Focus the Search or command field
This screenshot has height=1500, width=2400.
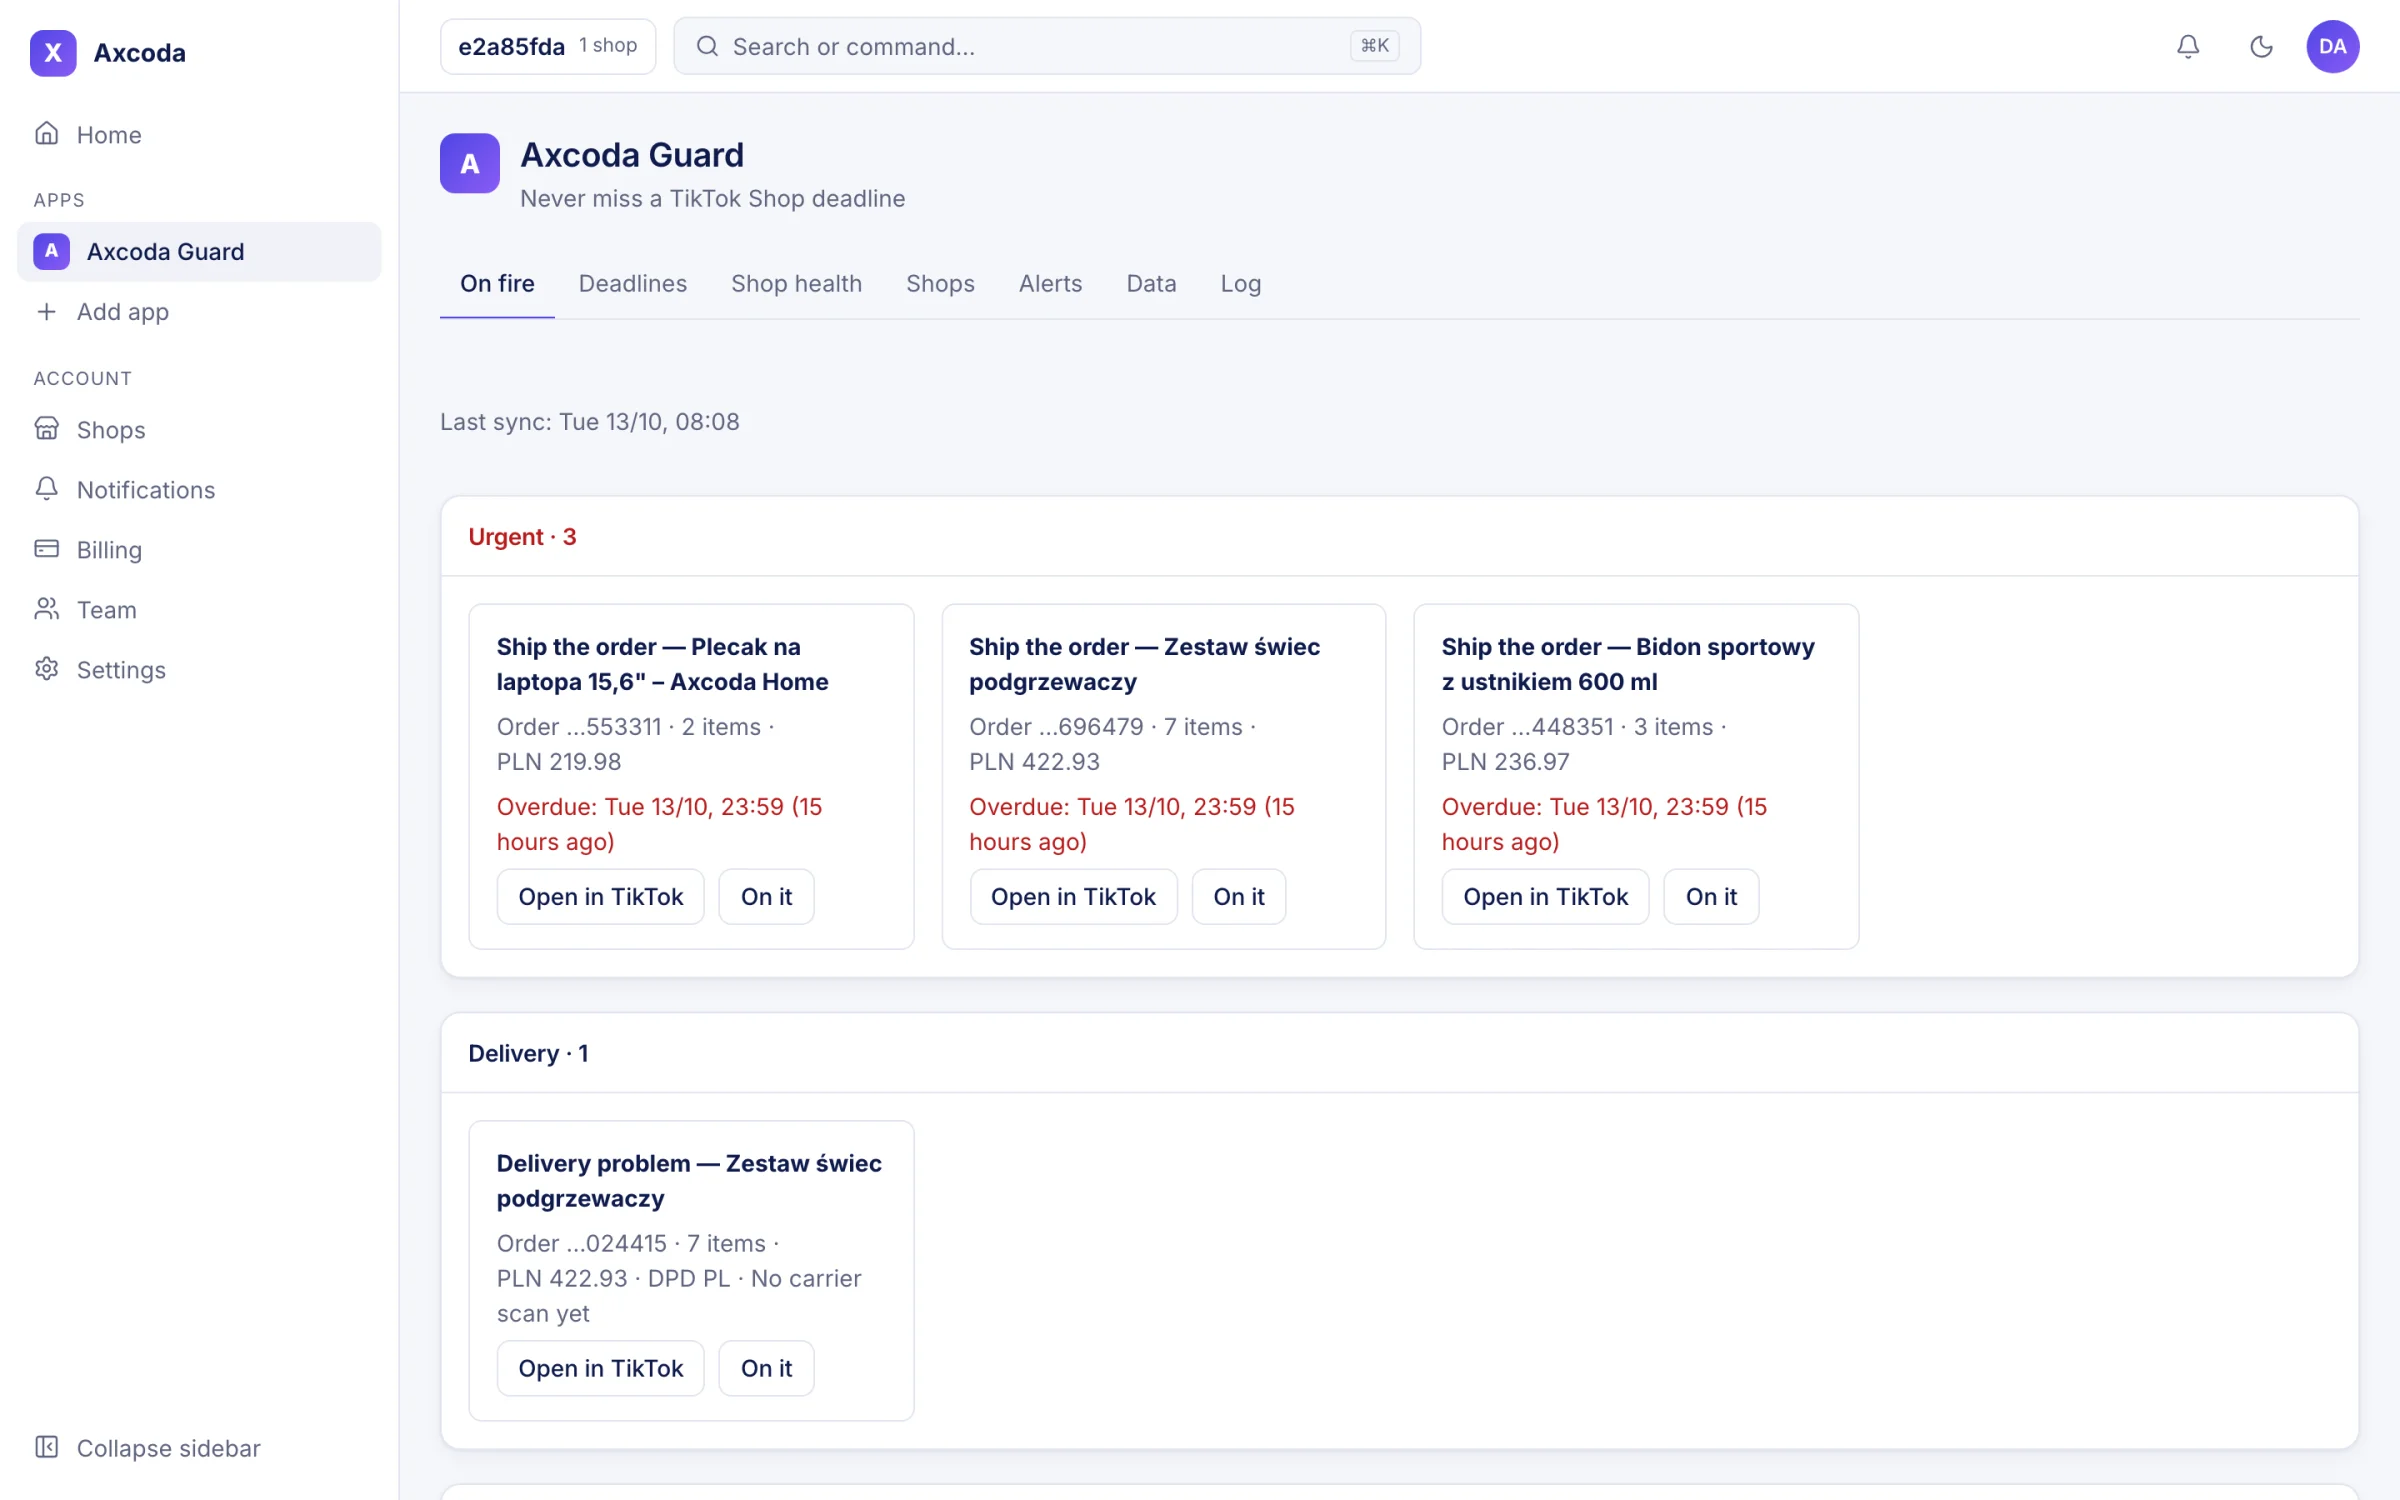tap(1047, 46)
